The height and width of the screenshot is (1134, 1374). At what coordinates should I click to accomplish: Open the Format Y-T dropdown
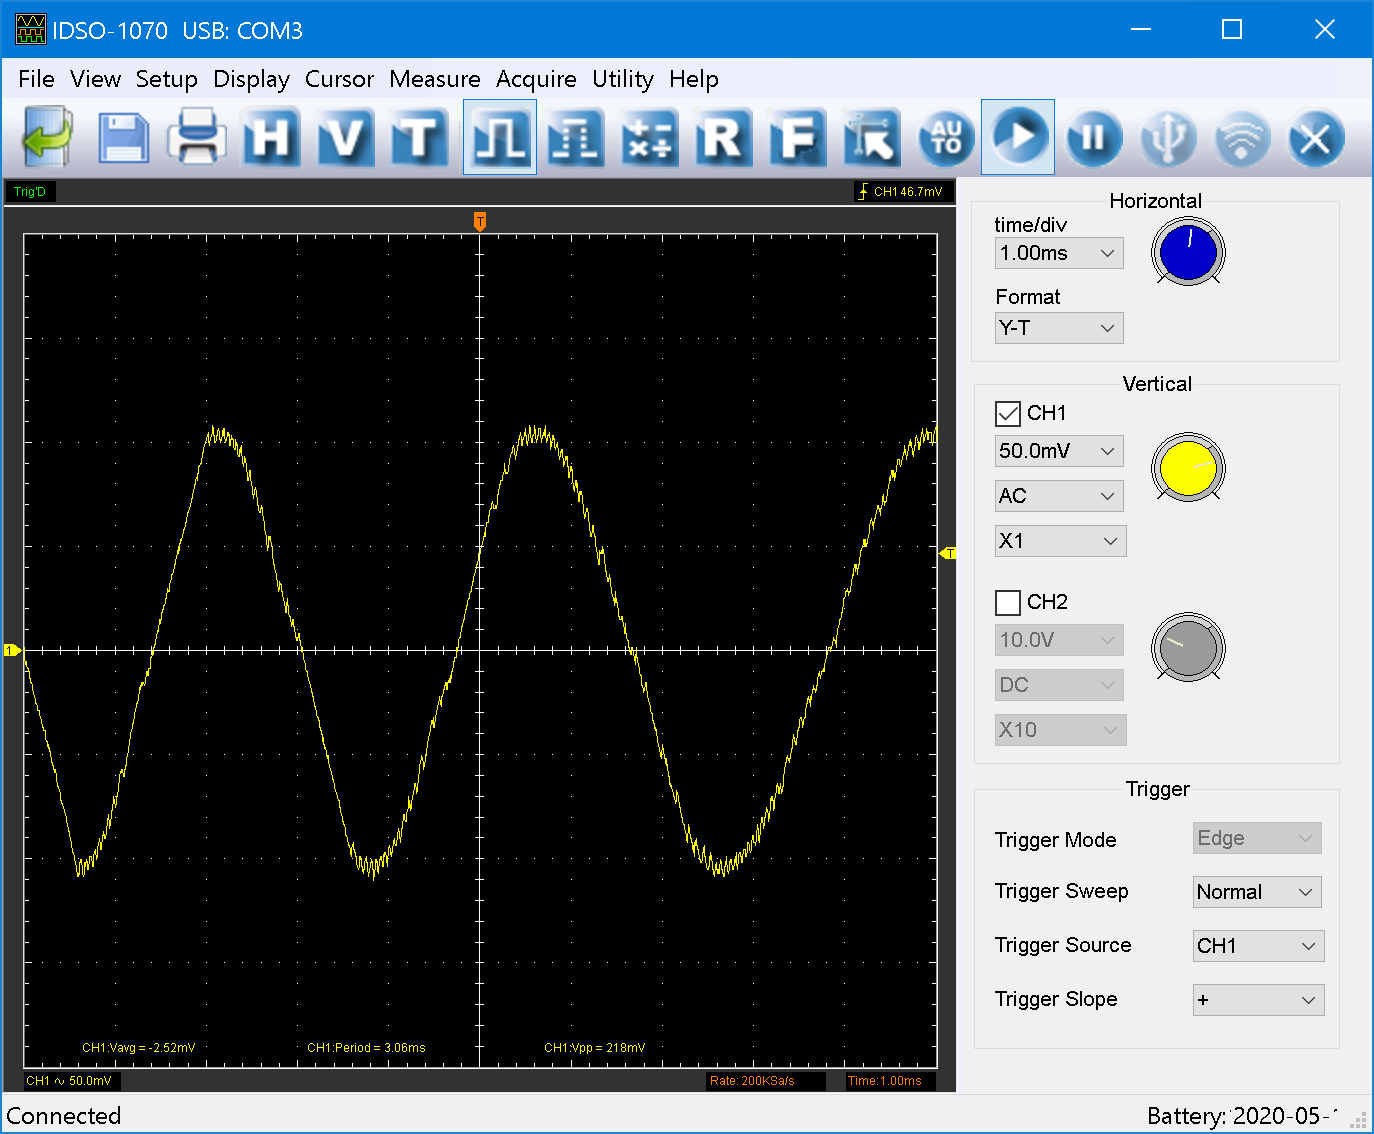1059,328
